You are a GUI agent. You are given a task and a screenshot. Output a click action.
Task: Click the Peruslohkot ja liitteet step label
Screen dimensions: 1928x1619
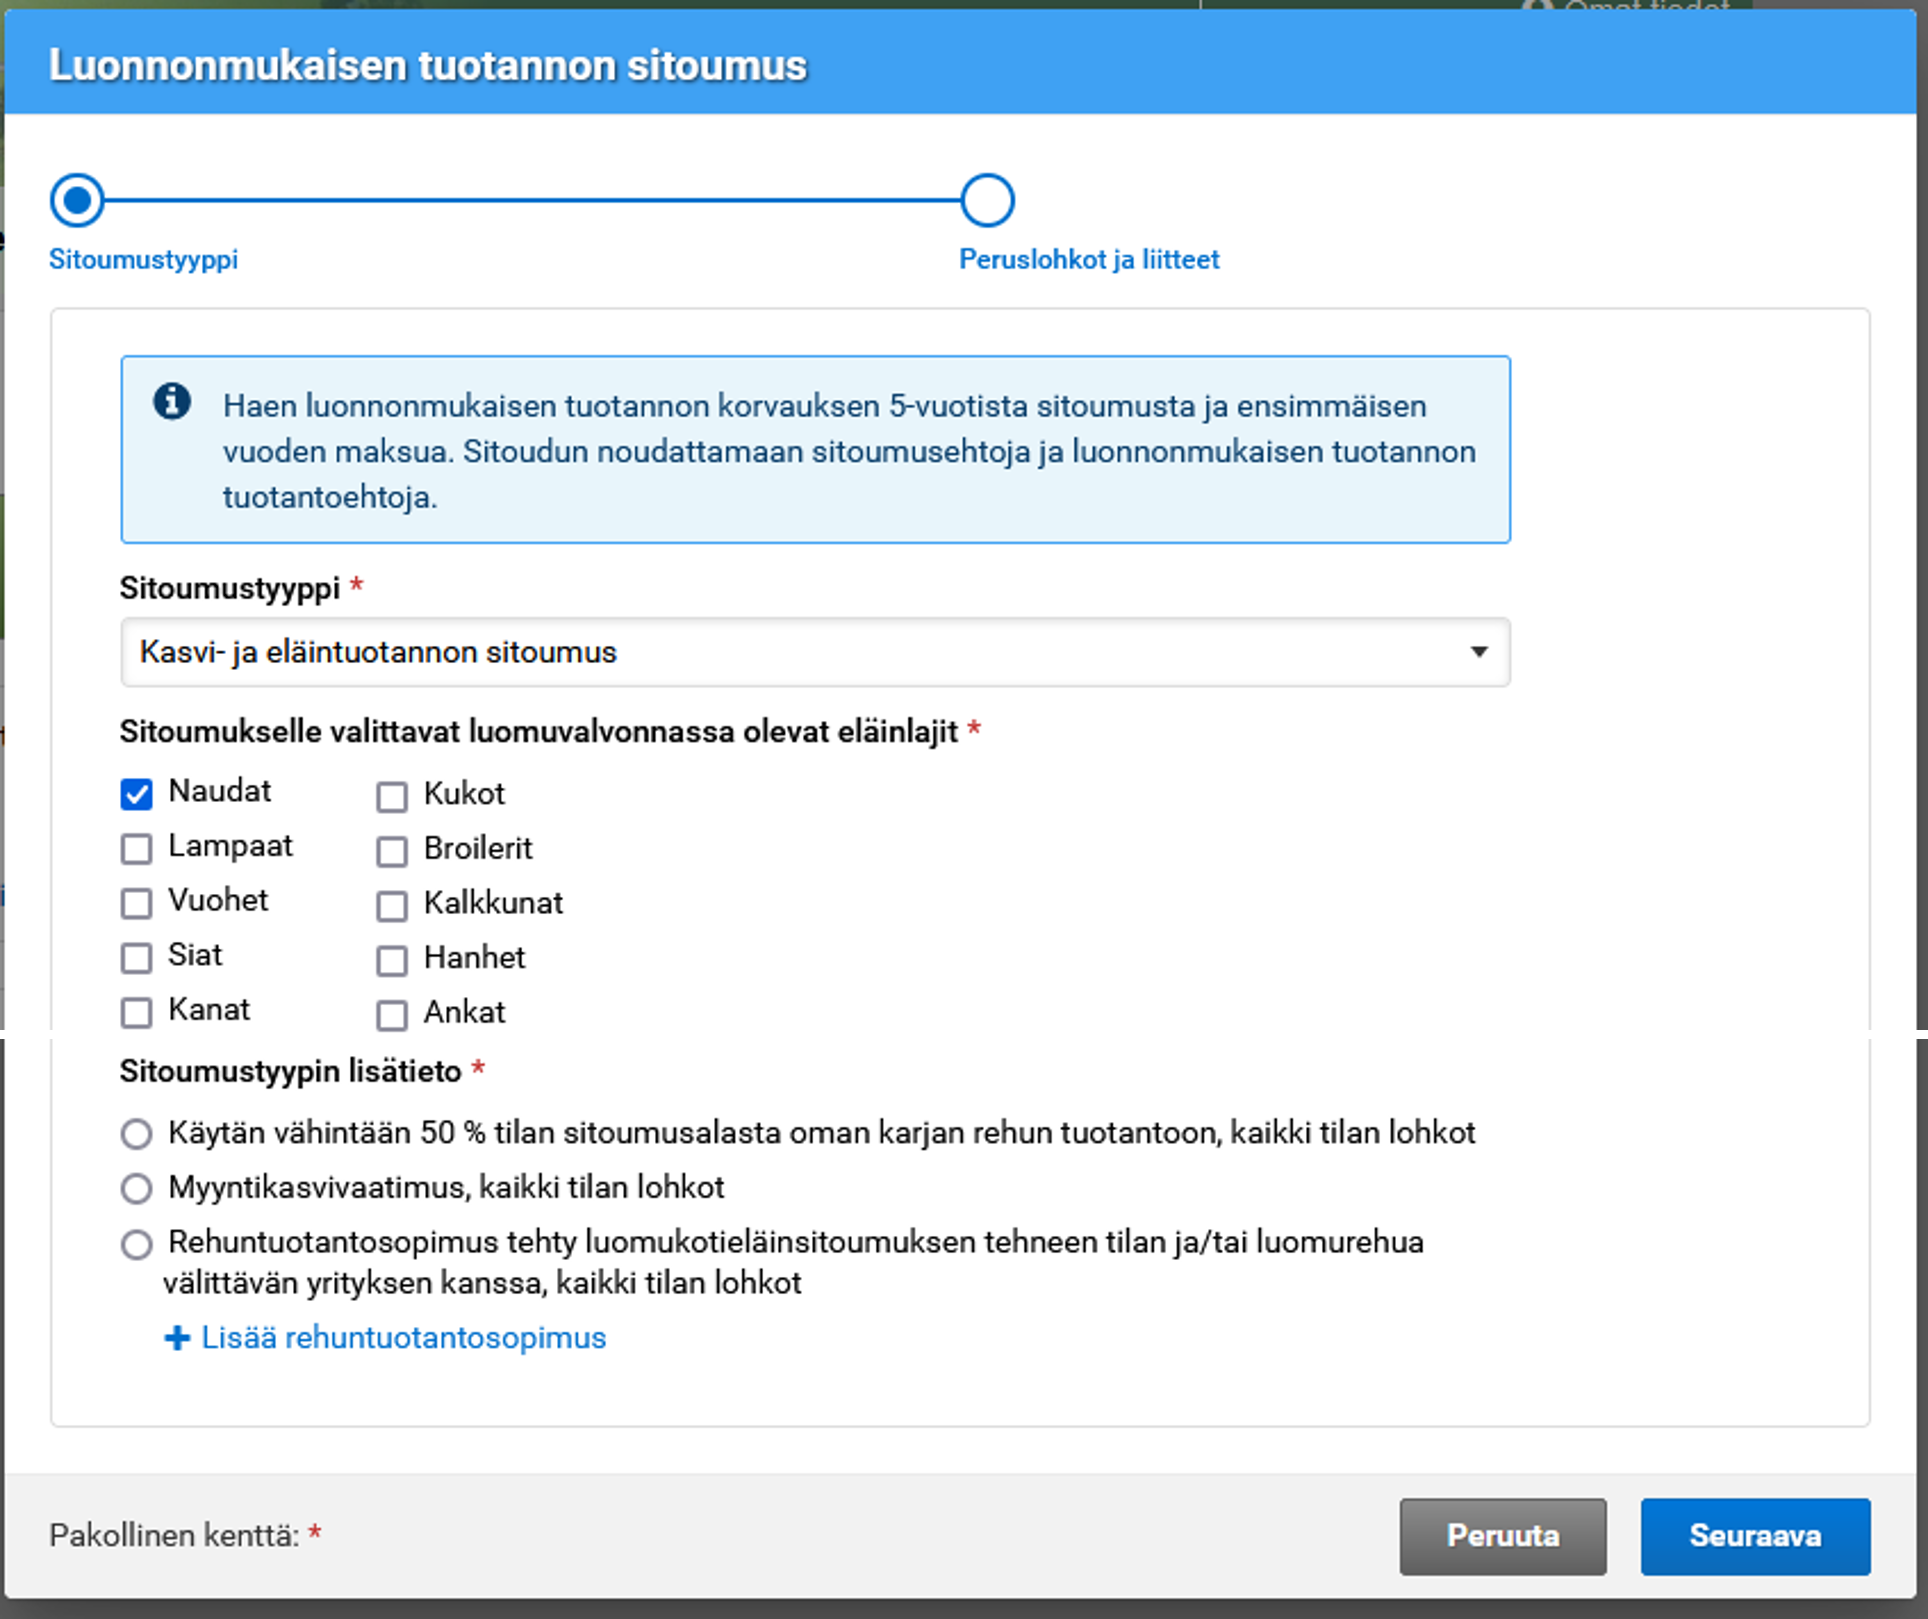pos(1089,260)
